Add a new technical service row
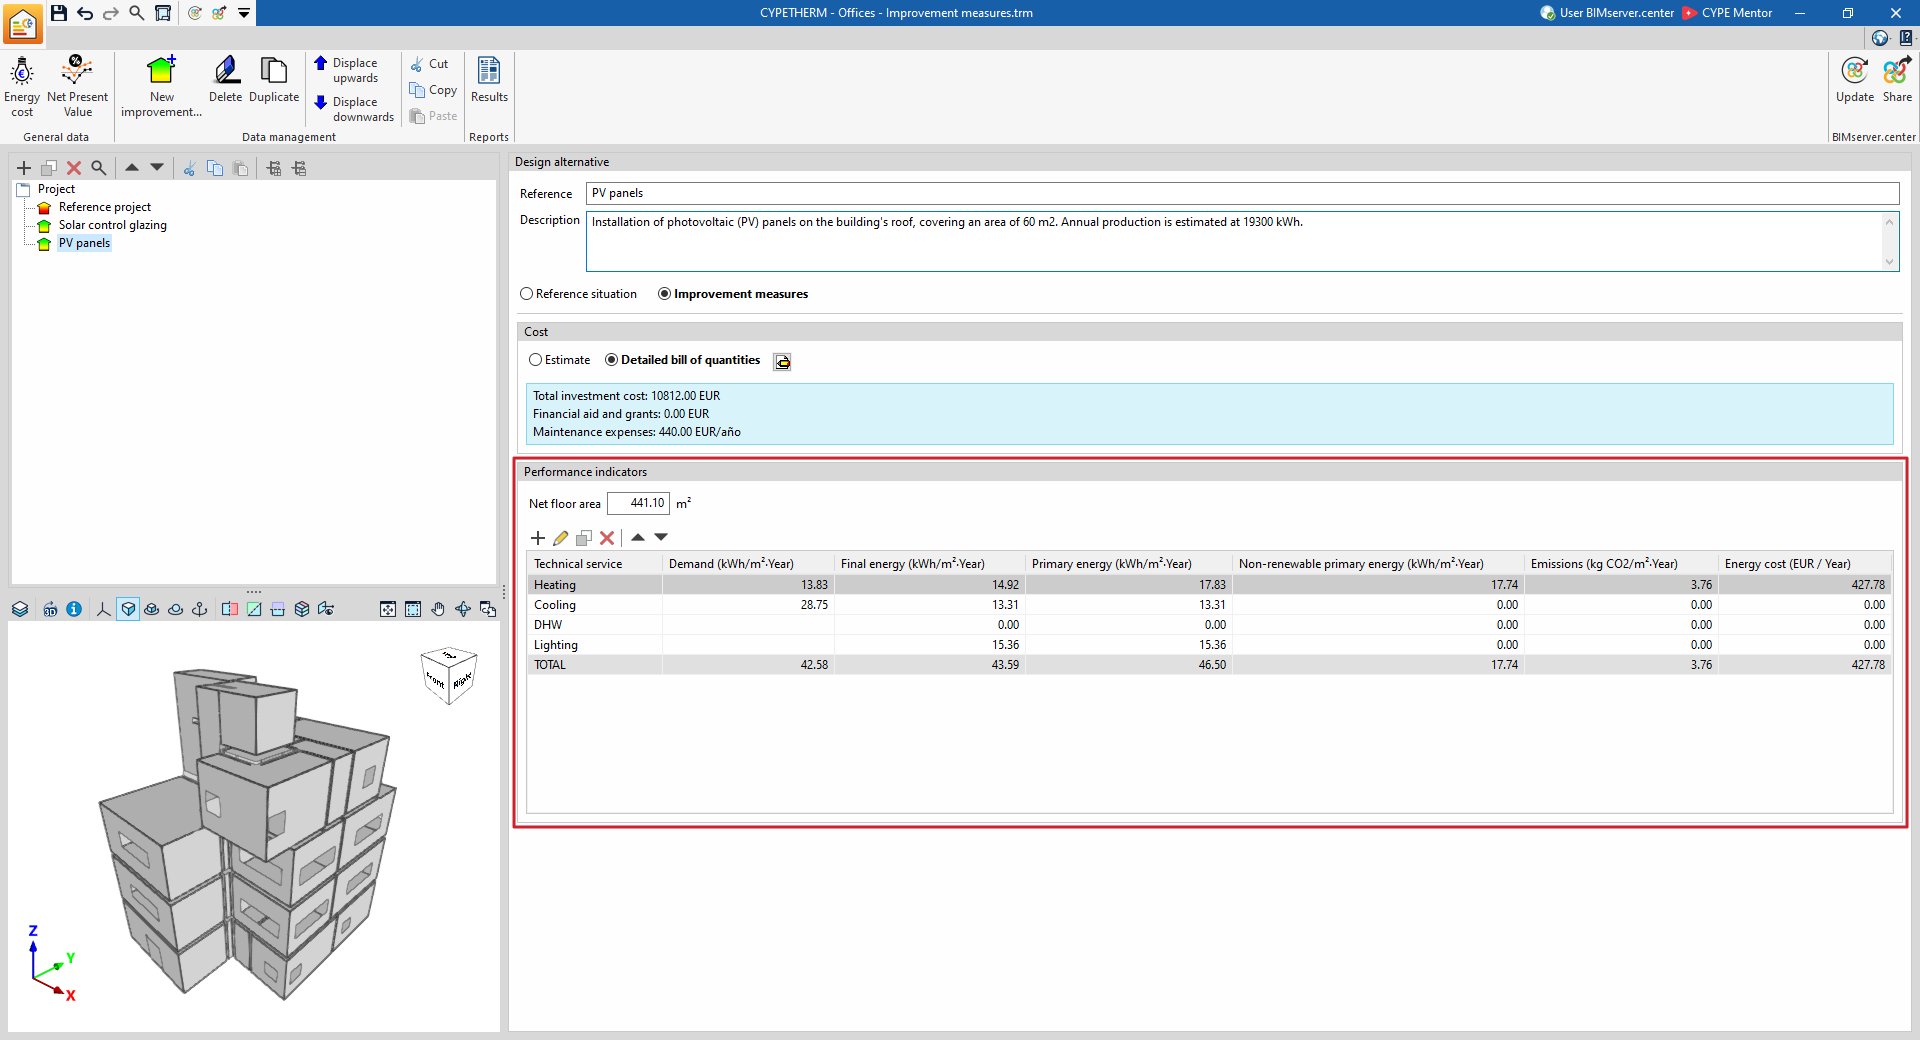This screenshot has height=1040, width=1920. tap(538, 538)
